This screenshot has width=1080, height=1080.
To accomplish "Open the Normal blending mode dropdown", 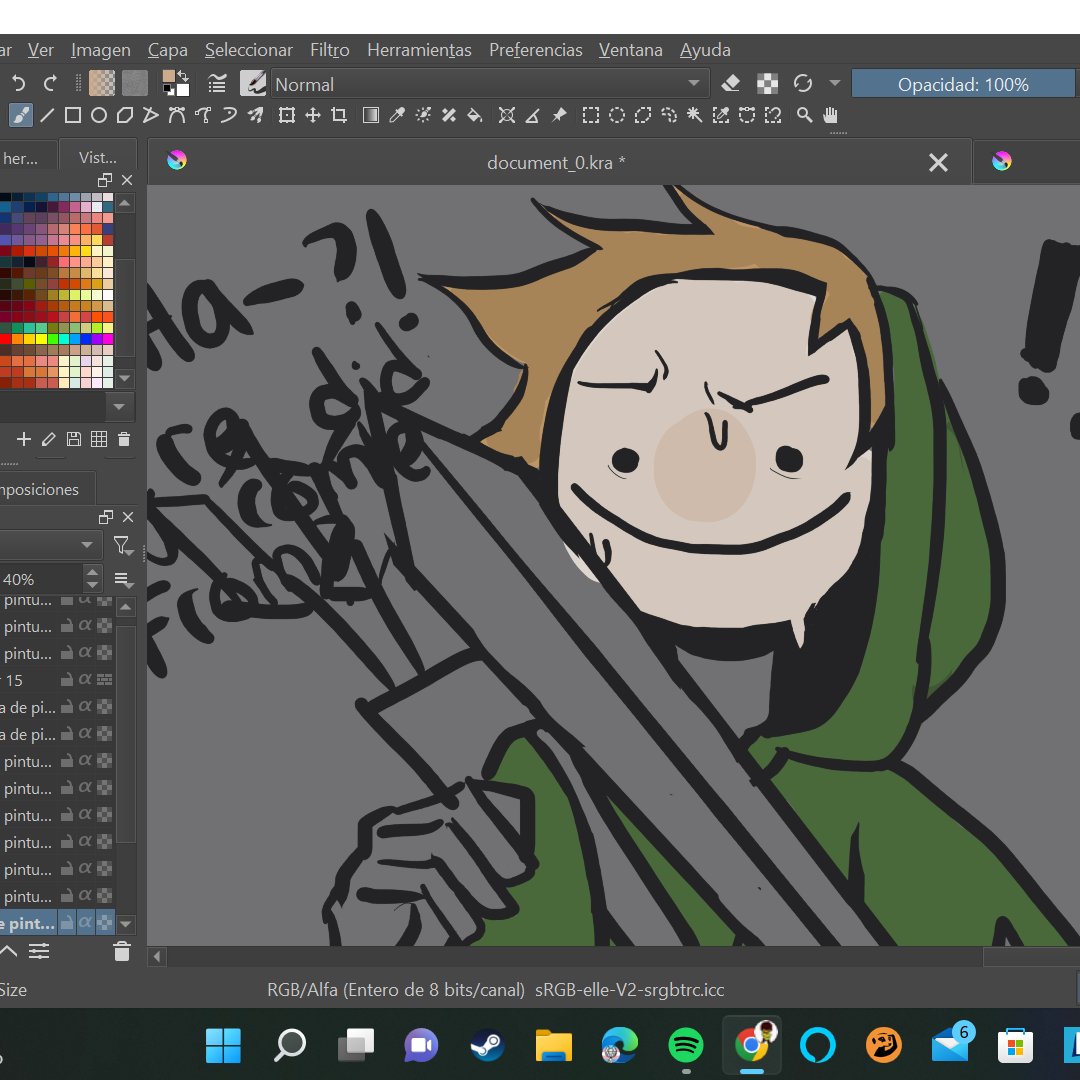I will 490,84.
